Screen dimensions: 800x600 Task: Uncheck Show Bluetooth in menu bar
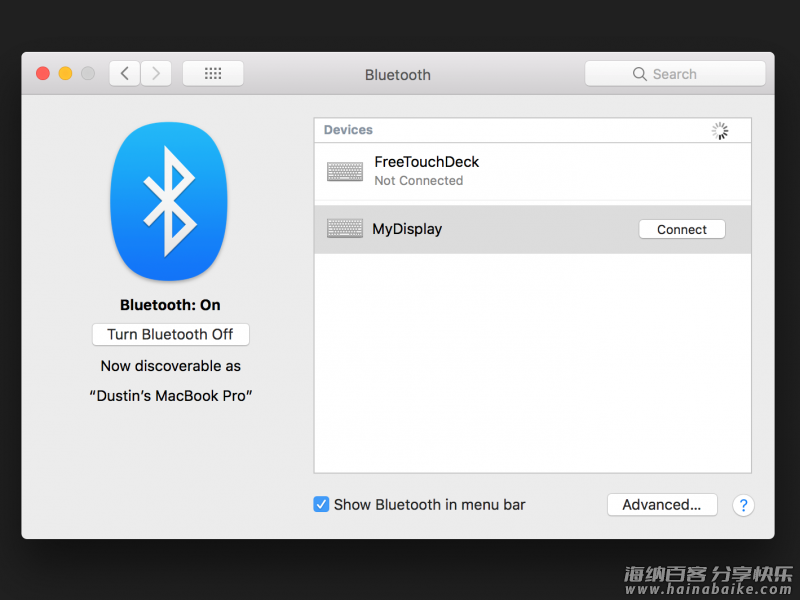tap(321, 504)
